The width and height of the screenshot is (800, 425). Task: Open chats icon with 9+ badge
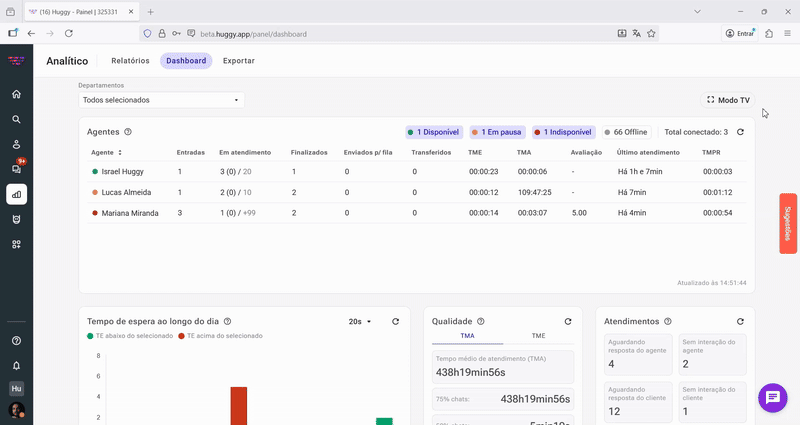click(16, 169)
